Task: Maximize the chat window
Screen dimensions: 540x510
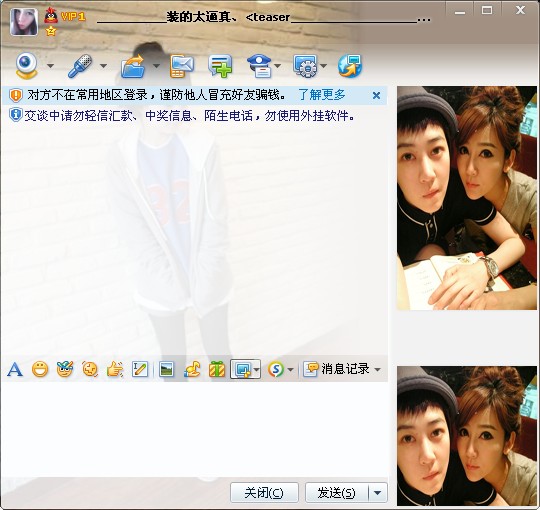Action: [x=487, y=10]
